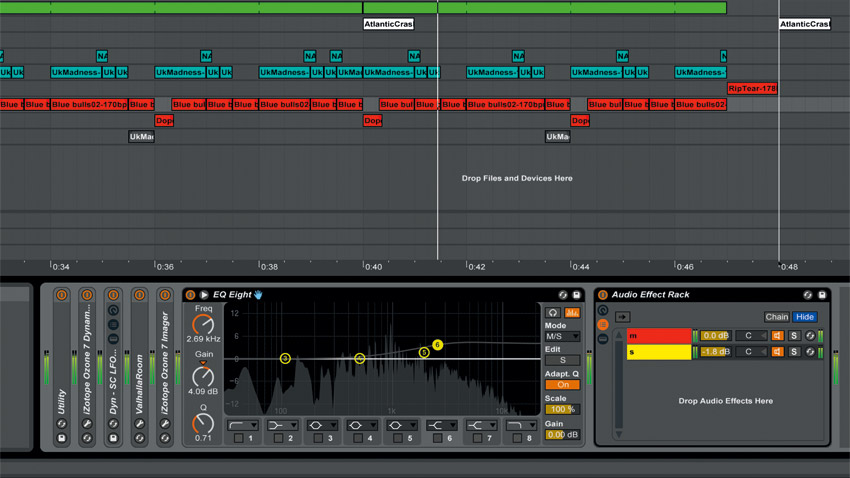Screen dimensions: 850x478
Task: Click the EQ Eight unfold triangle button
Action: point(204,295)
